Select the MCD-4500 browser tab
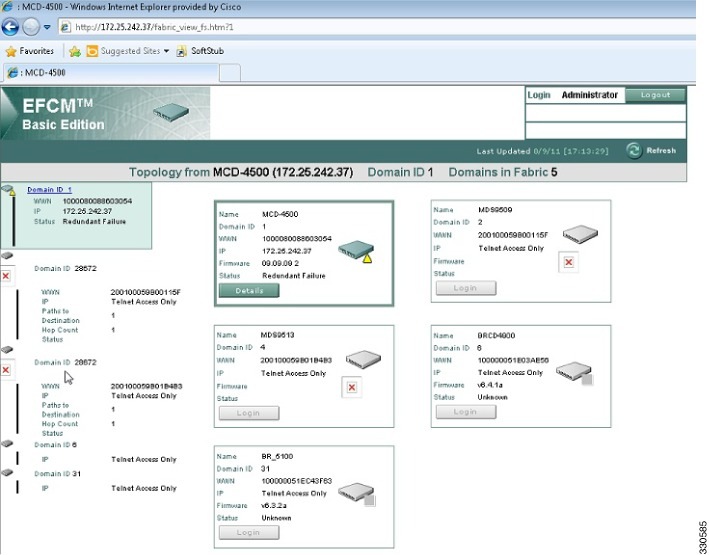Screen dimensions: 709x555 click(111, 72)
